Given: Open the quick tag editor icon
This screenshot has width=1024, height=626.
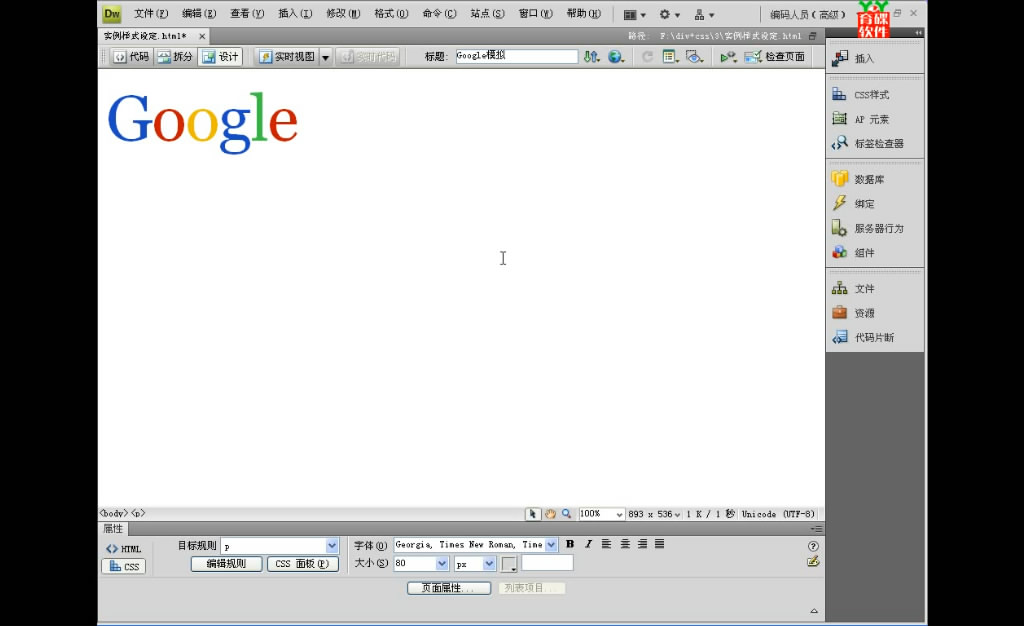Looking at the screenshot, I should pyautogui.click(x=813, y=561).
